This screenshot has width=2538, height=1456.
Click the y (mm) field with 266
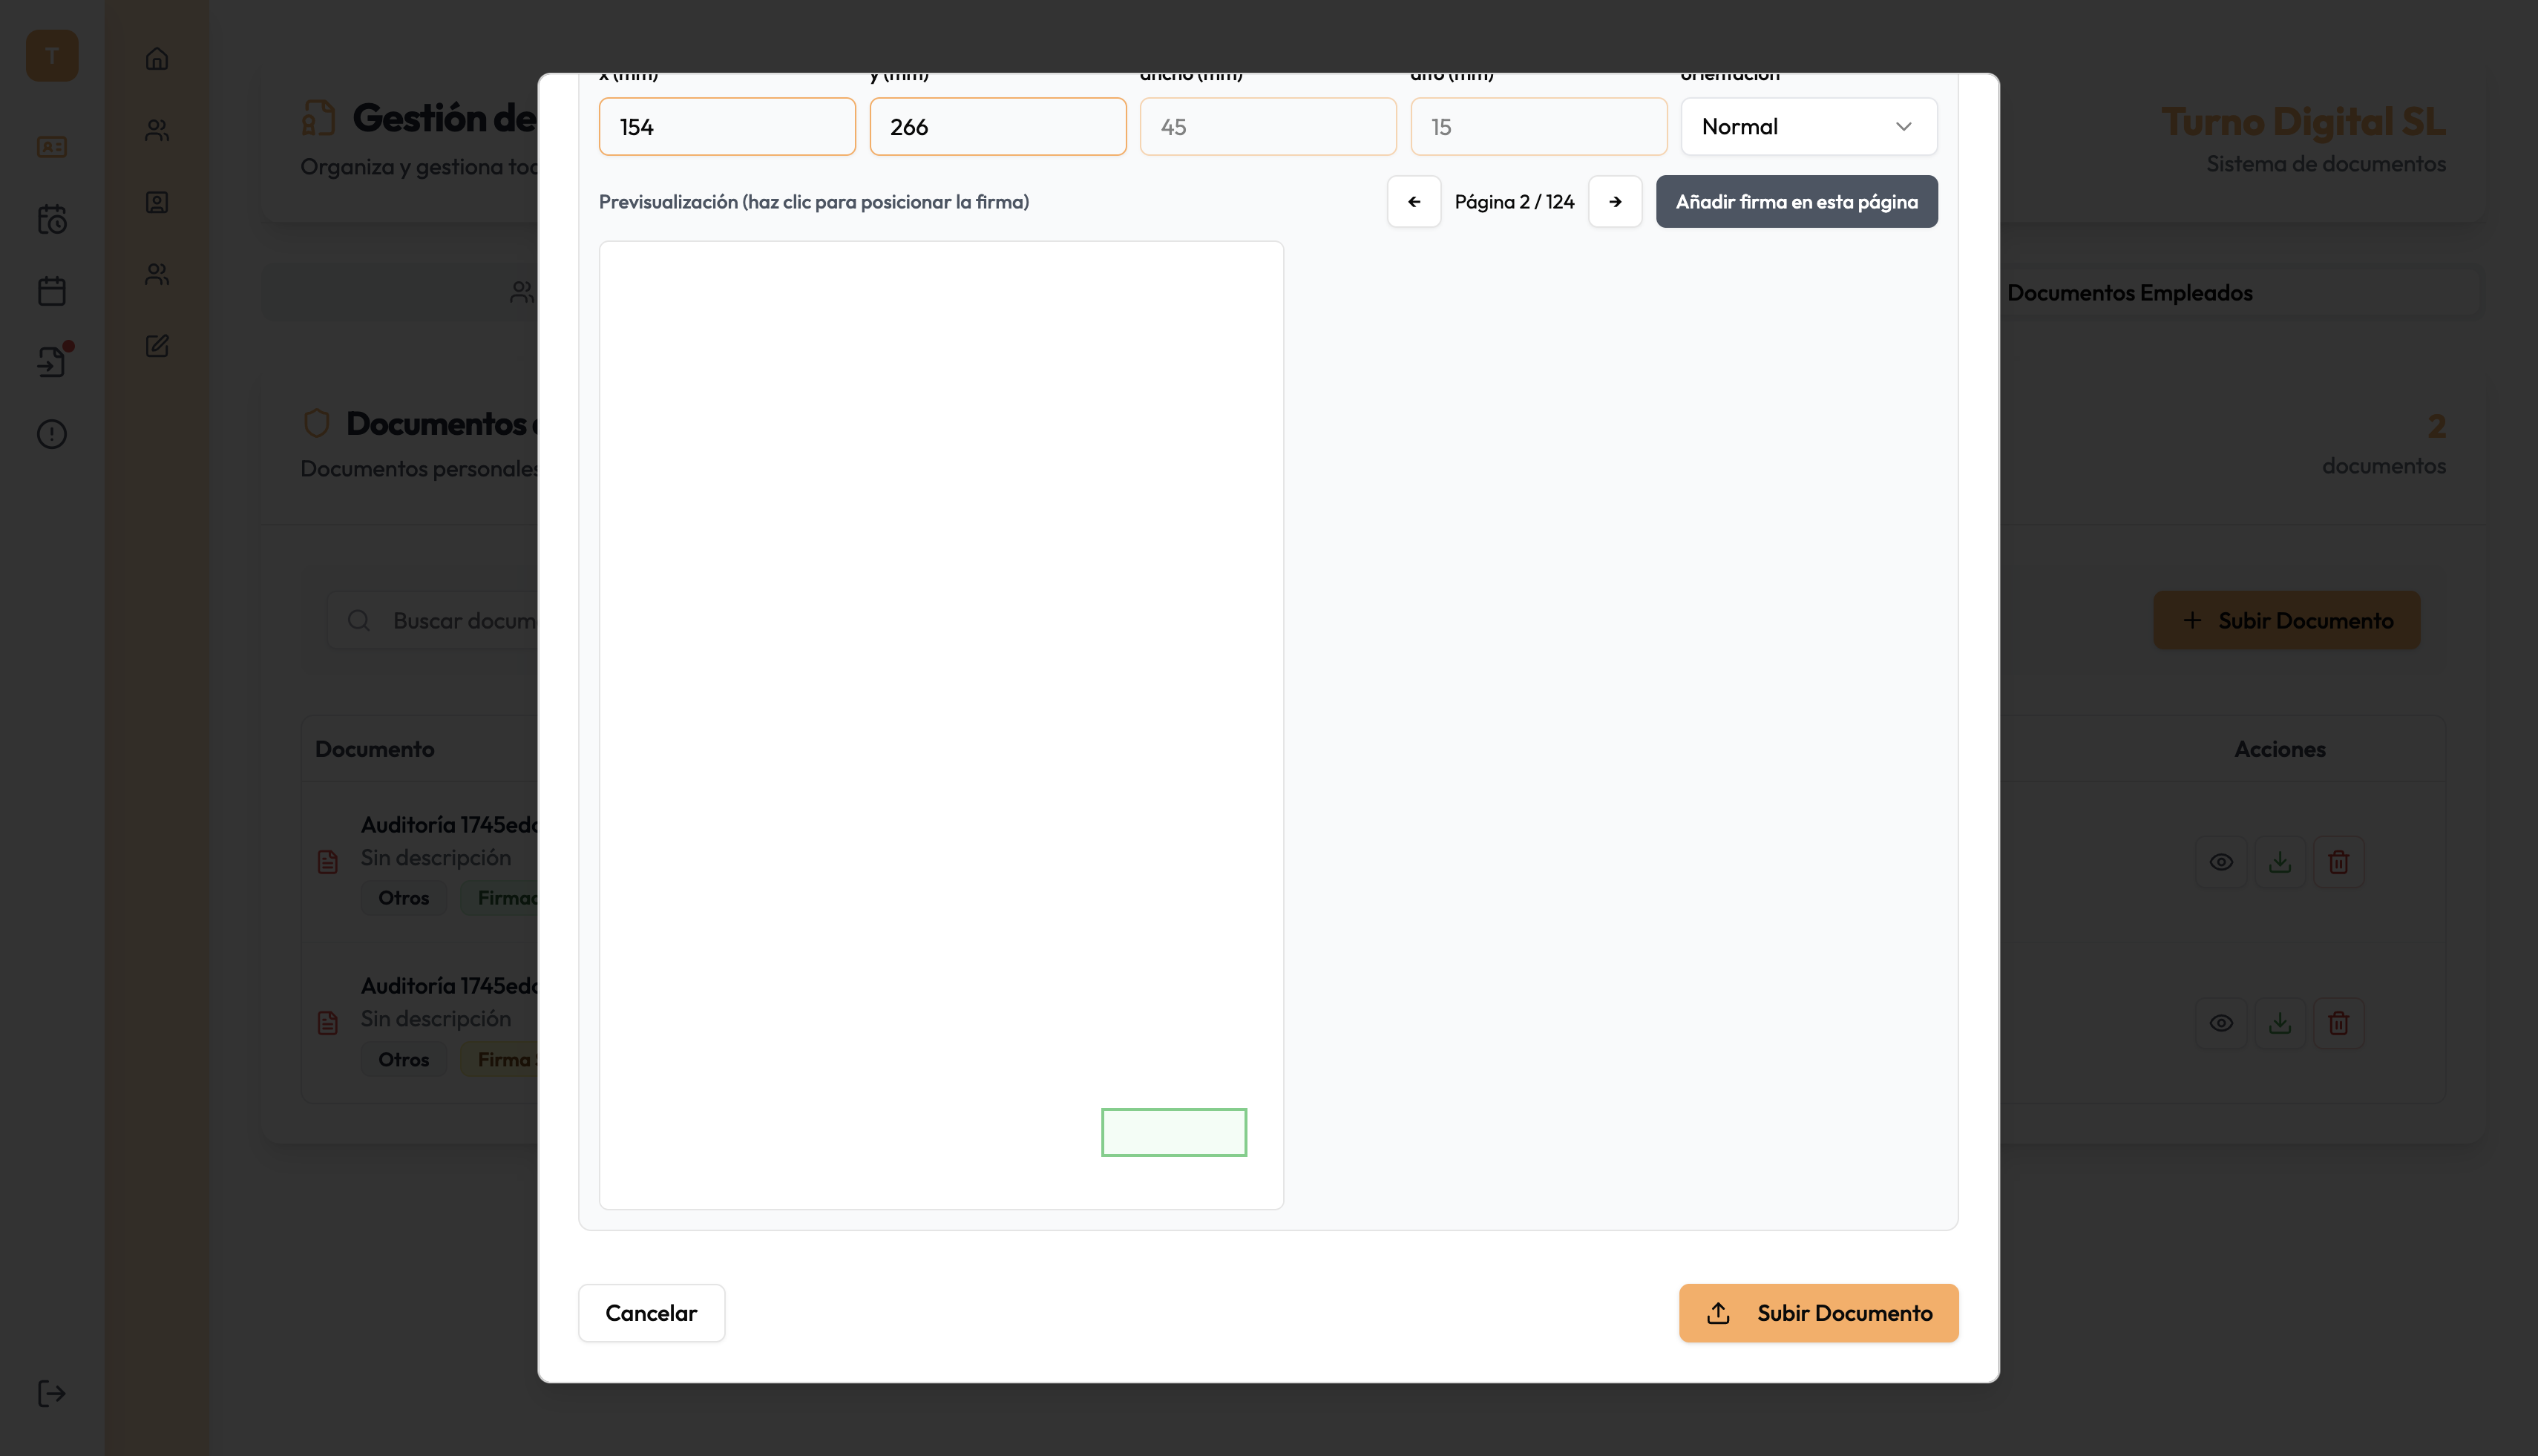pos(998,127)
